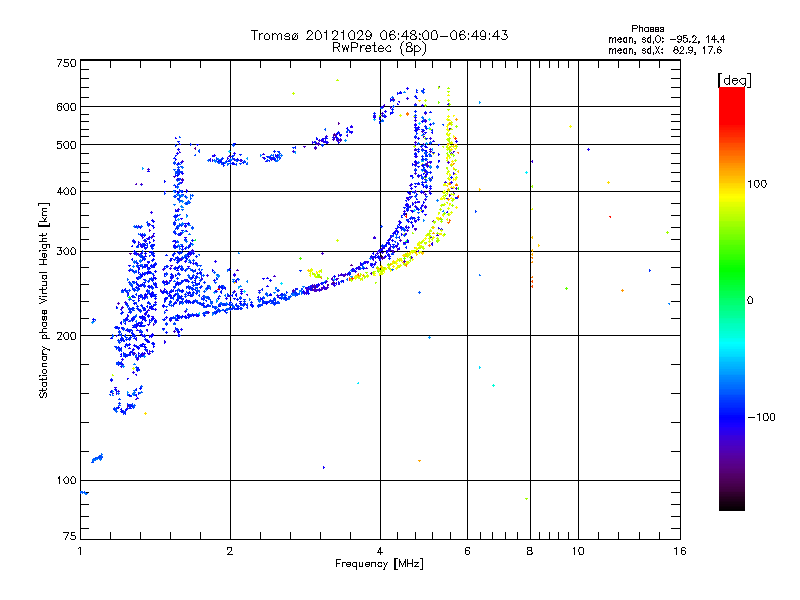This screenshot has width=800, height=600.
Task: Click the x-axis tick label '2'
Action: coord(230,551)
